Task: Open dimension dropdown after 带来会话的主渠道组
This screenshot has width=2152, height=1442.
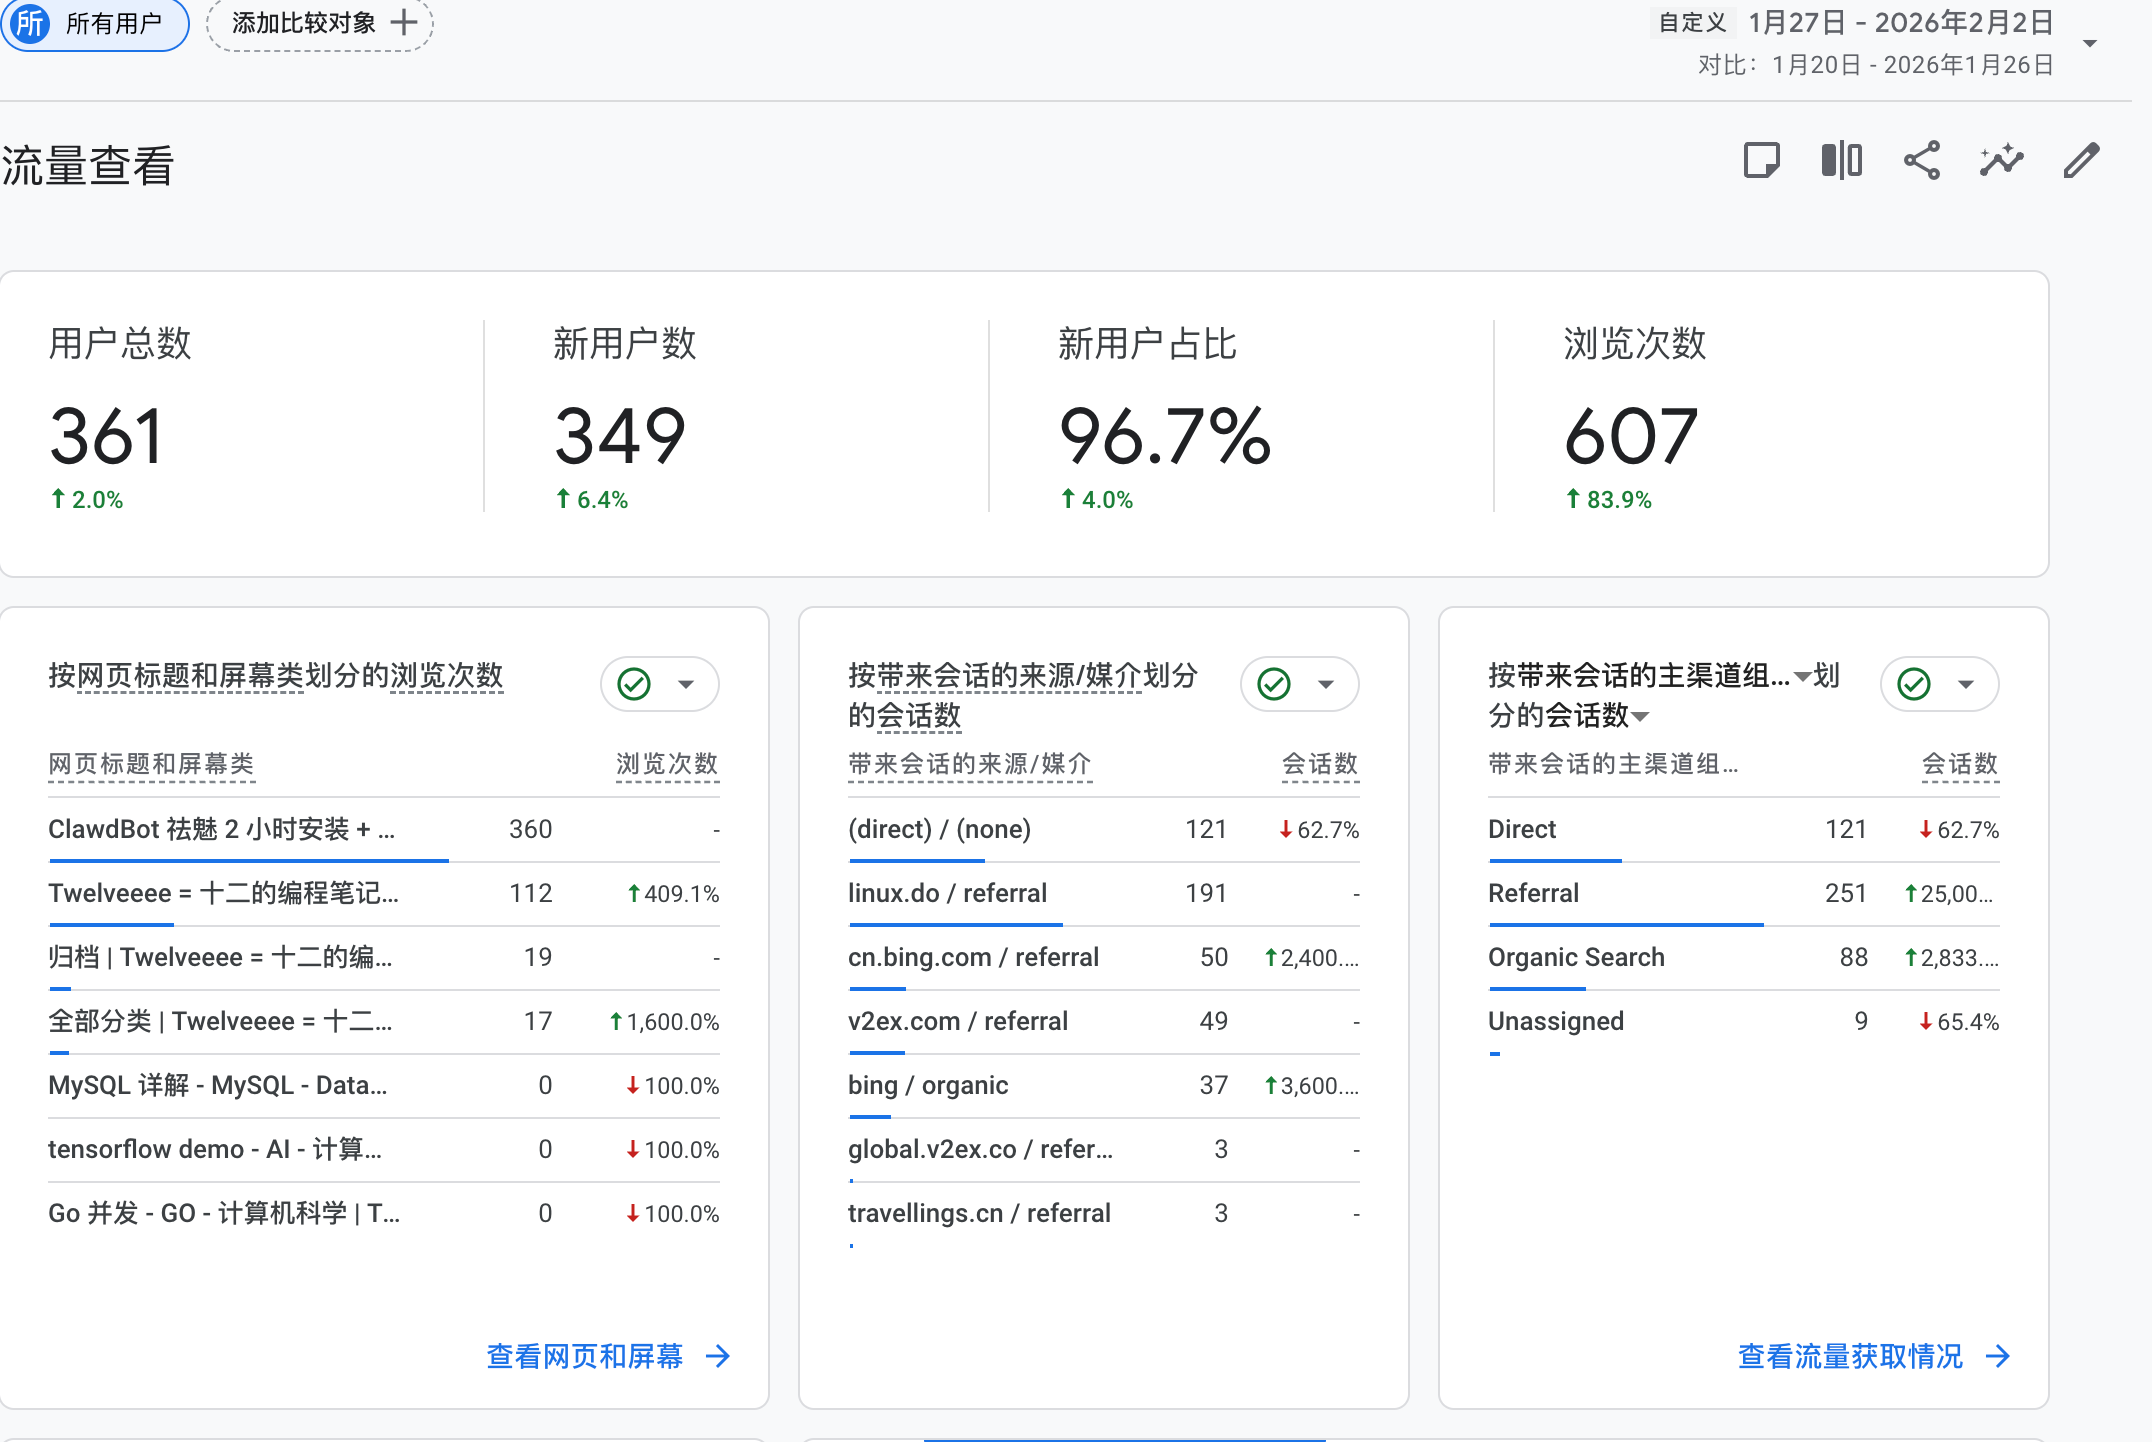Action: pos(1802,677)
